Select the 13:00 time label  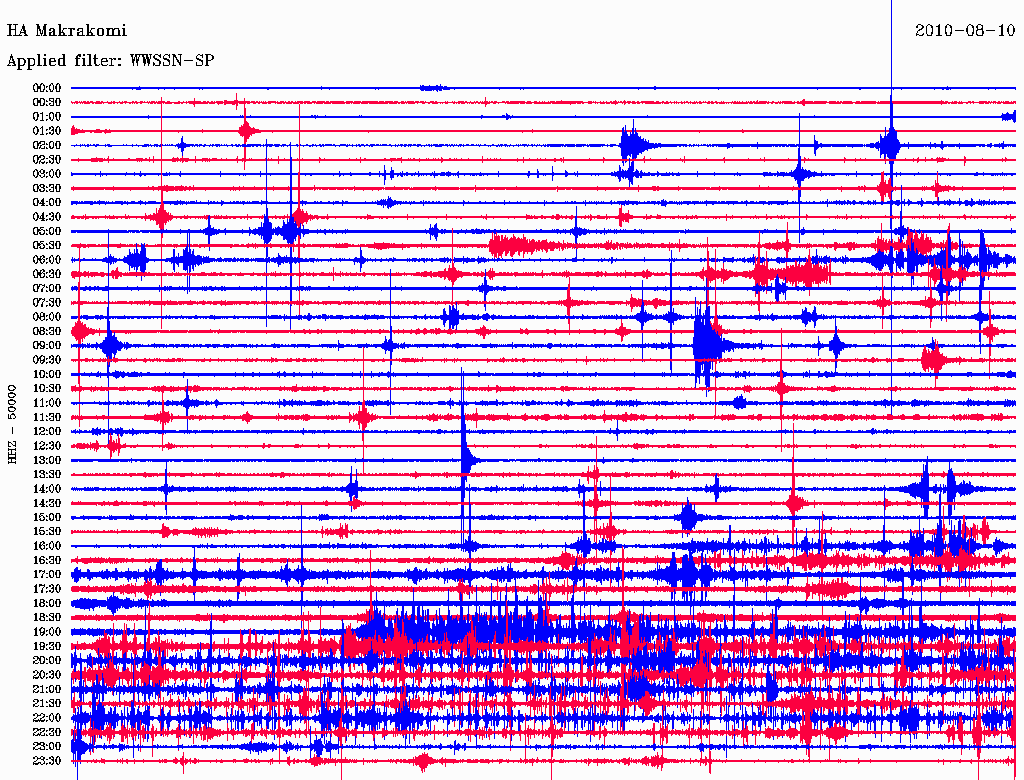[x=46, y=461]
